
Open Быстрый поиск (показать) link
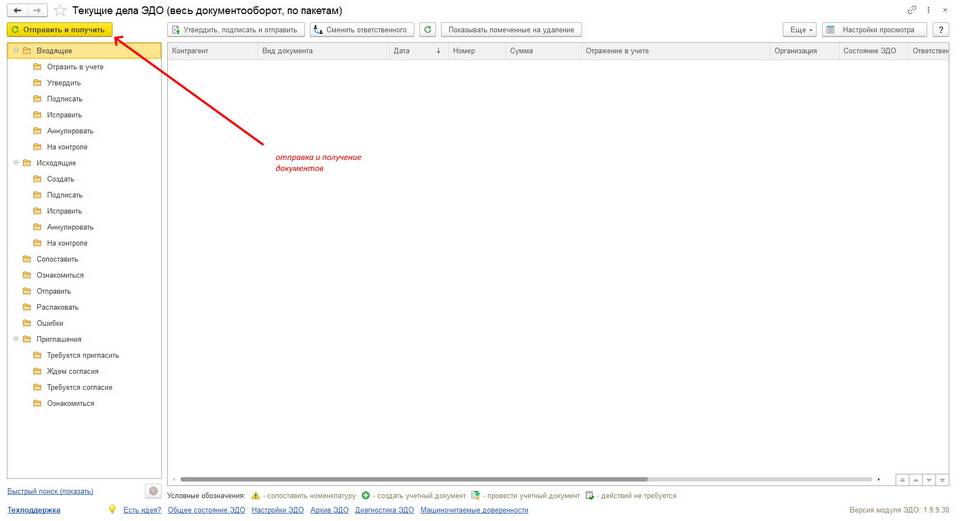[x=50, y=491]
